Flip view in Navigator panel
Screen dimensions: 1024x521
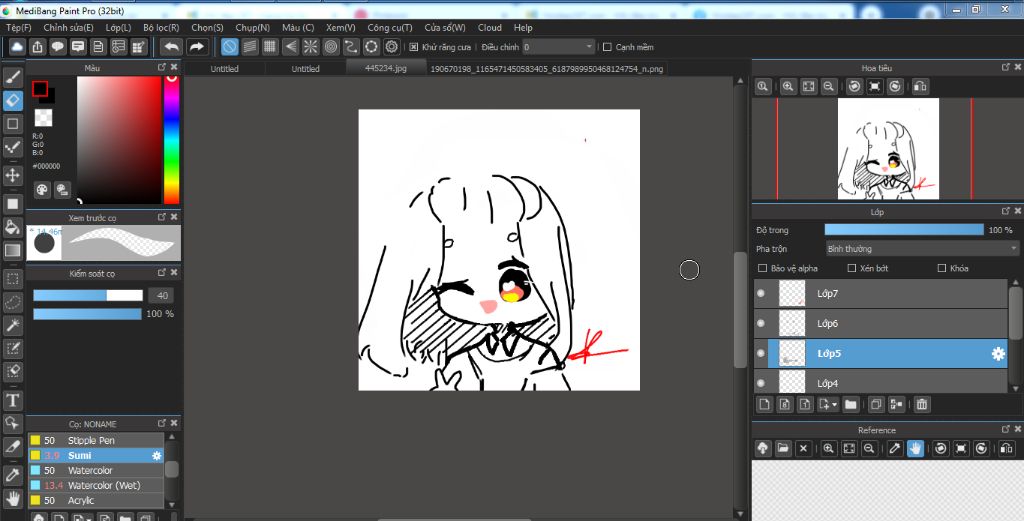click(920, 86)
